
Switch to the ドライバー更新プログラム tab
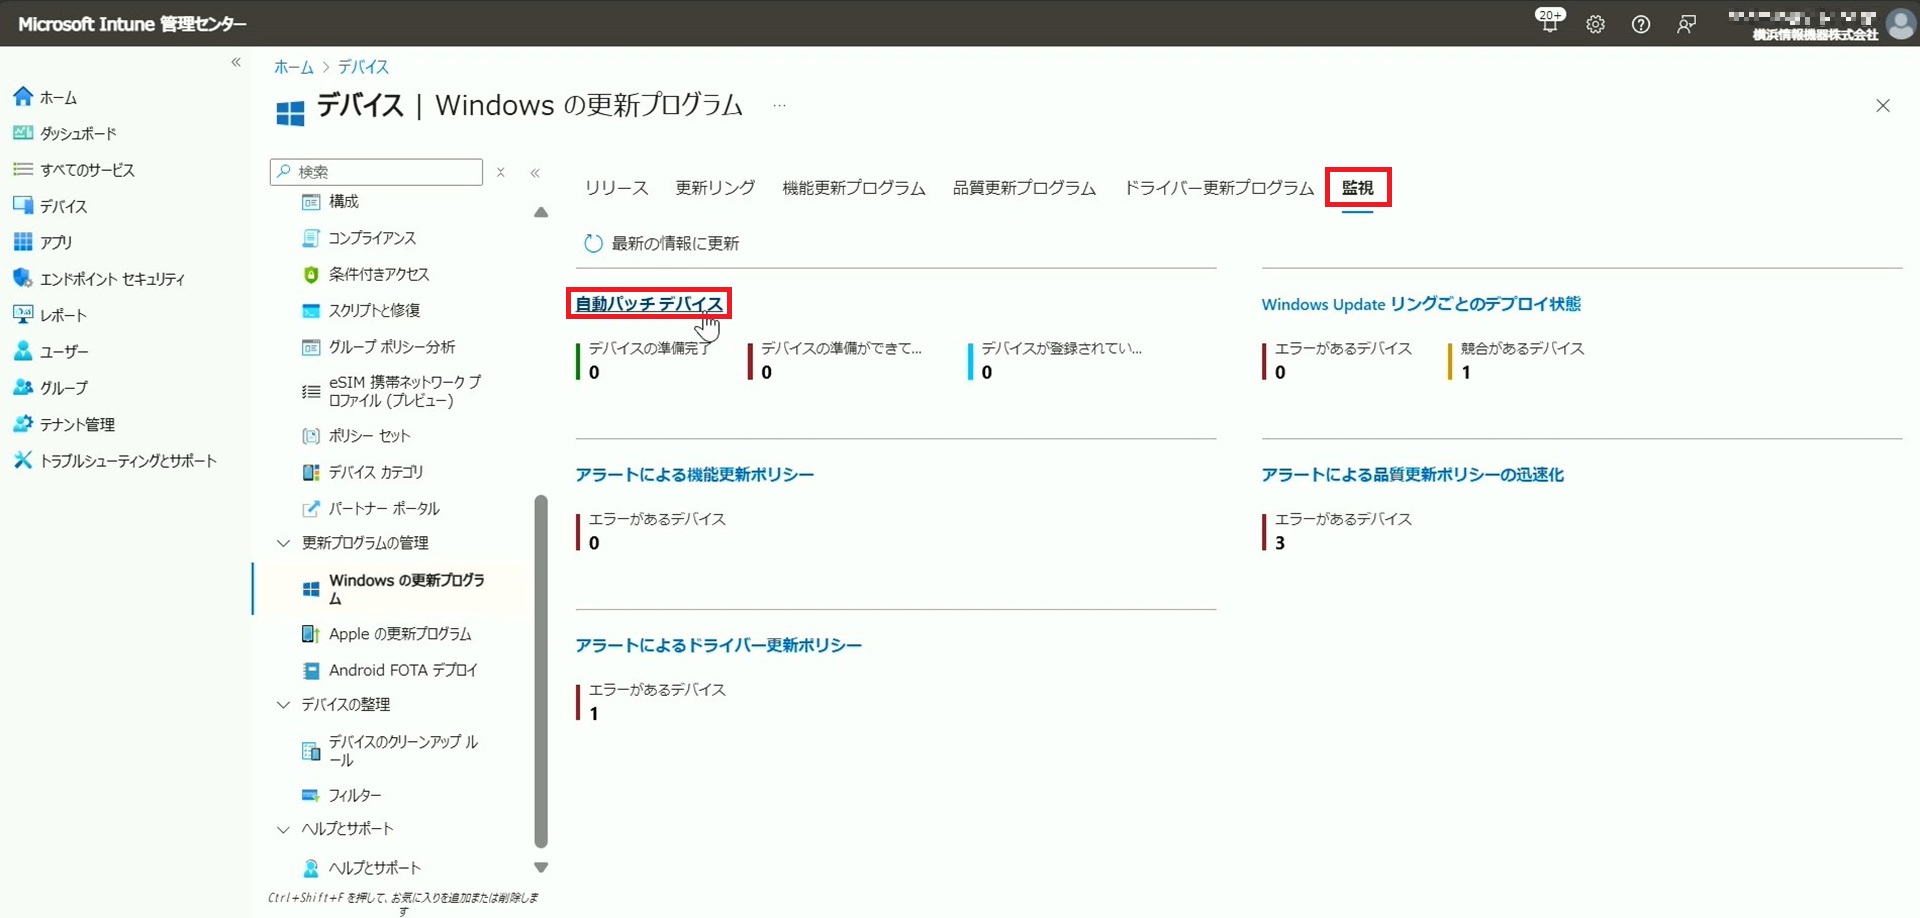(1219, 188)
